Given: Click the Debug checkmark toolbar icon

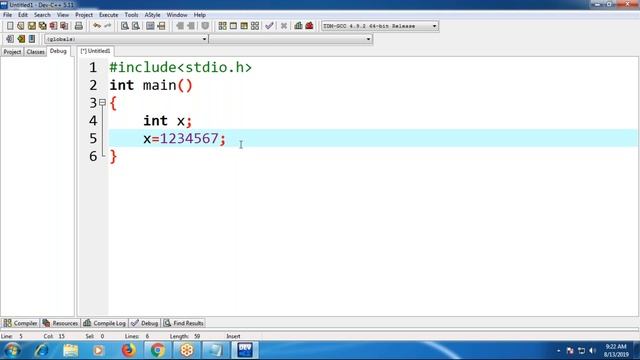Looking at the screenshot, I should click(269, 26).
